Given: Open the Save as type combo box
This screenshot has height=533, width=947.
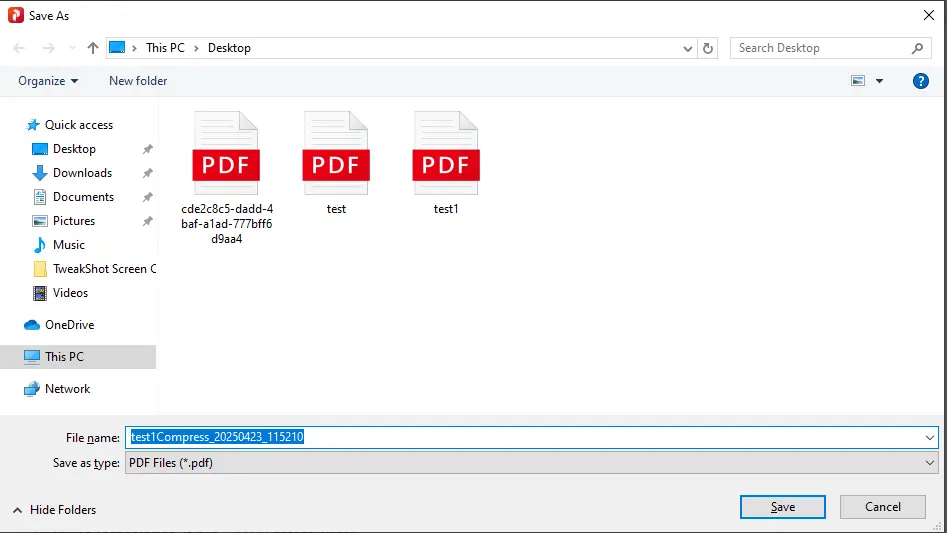Looking at the screenshot, I should point(531,463).
